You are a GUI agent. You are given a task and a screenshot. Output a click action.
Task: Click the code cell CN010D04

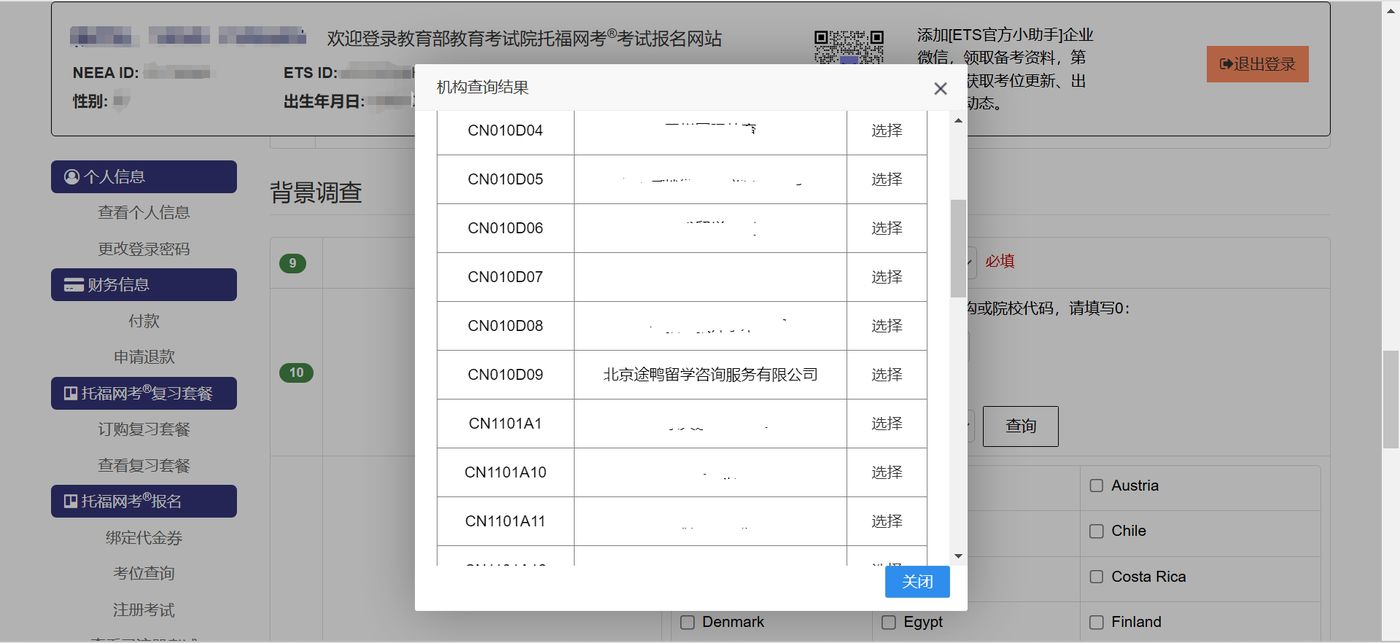505,130
